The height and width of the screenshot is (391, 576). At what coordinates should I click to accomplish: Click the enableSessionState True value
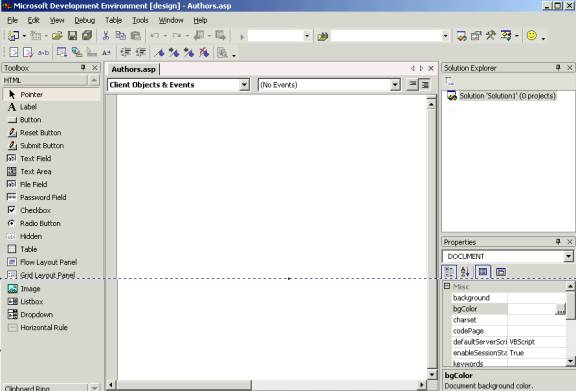[537, 353]
